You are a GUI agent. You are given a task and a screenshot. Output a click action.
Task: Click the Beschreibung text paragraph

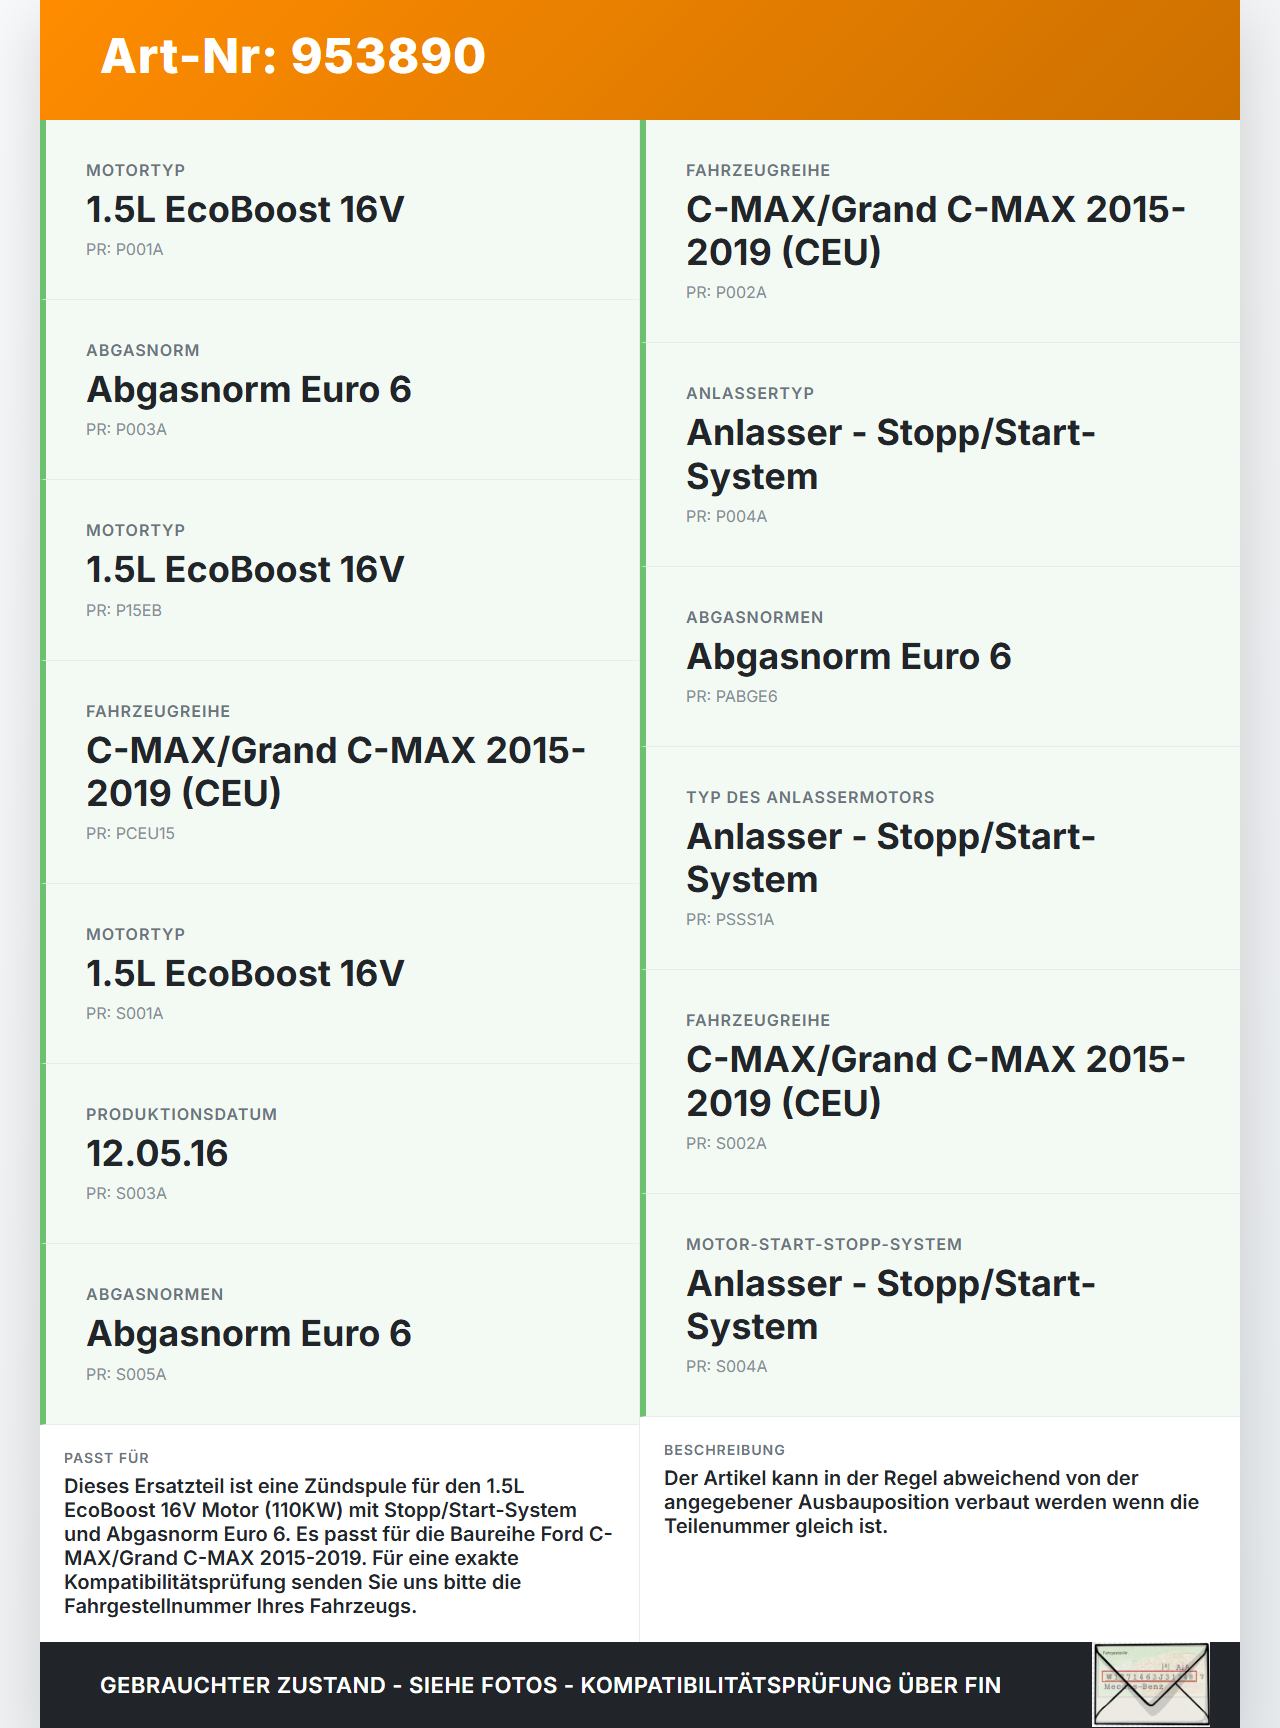(931, 1502)
